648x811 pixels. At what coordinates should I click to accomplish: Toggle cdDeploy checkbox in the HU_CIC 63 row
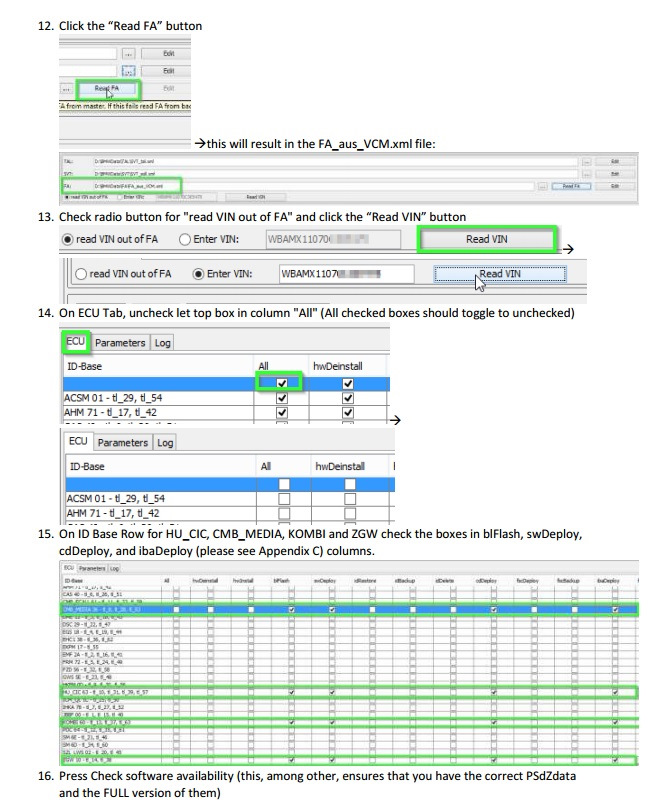(493, 692)
